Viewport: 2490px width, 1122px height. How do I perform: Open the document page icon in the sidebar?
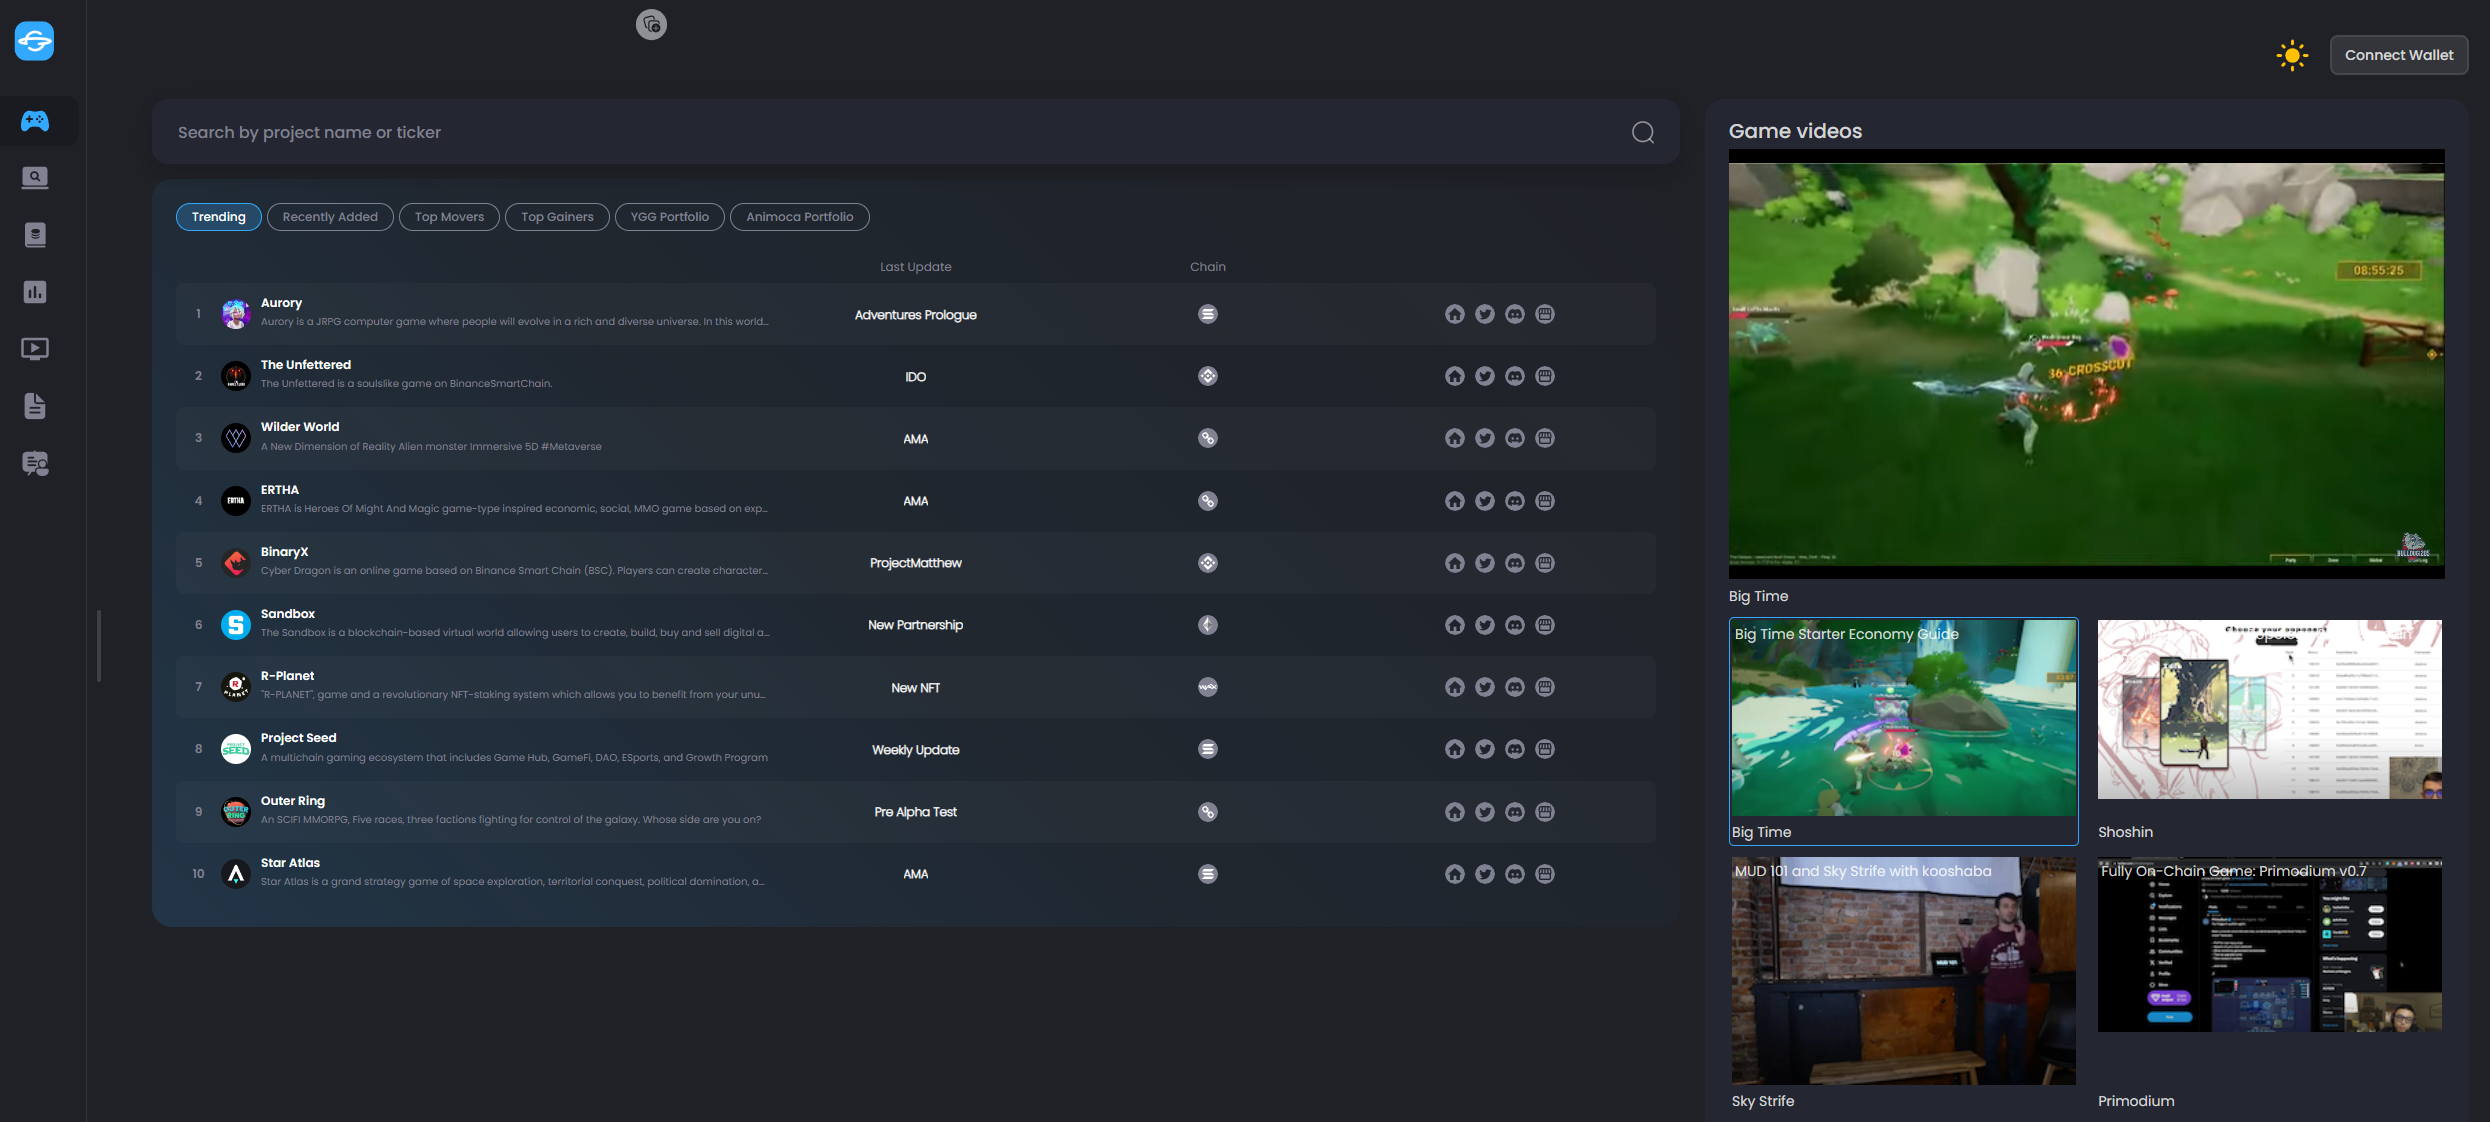35,406
